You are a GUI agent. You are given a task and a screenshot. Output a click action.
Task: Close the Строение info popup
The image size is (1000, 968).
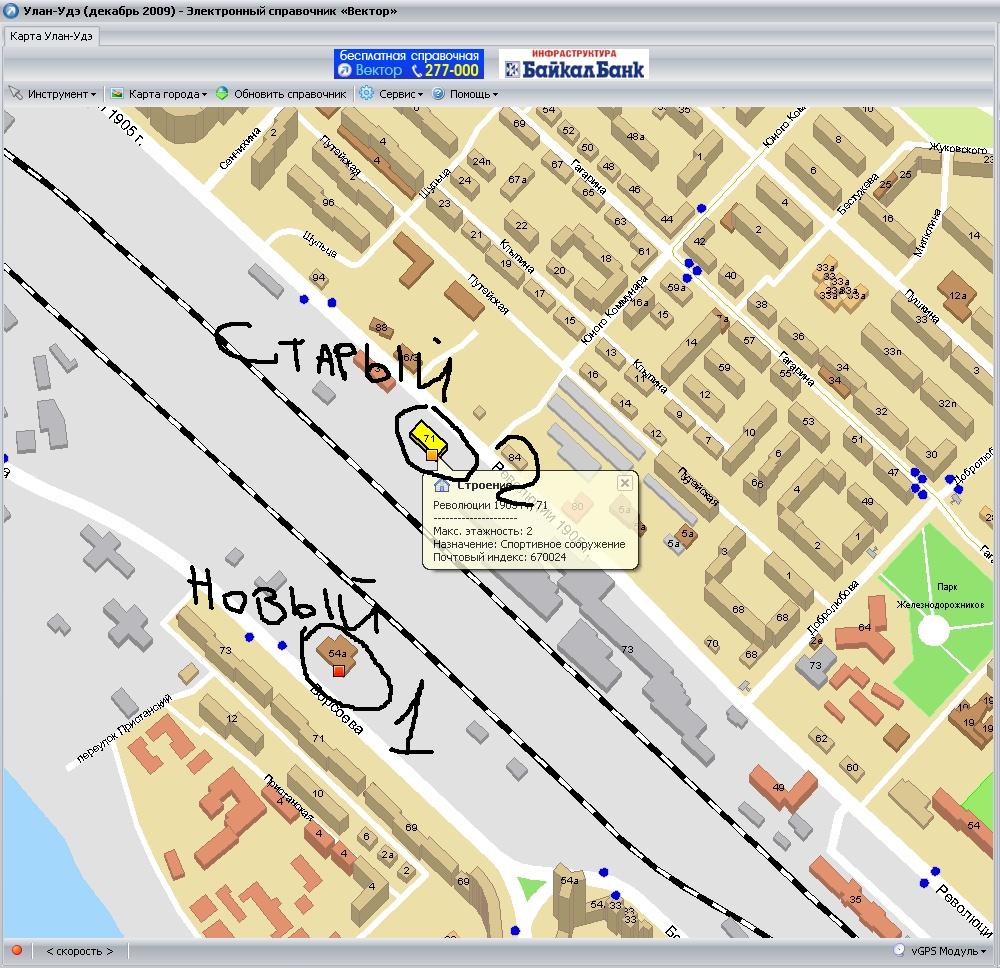[624, 483]
